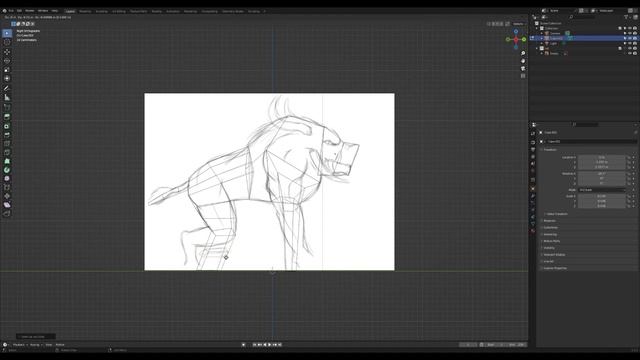Hide Cube.001 in viewport via eye icon
The width and height of the screenshot is (640, 360).
click(x=630, y=38)
